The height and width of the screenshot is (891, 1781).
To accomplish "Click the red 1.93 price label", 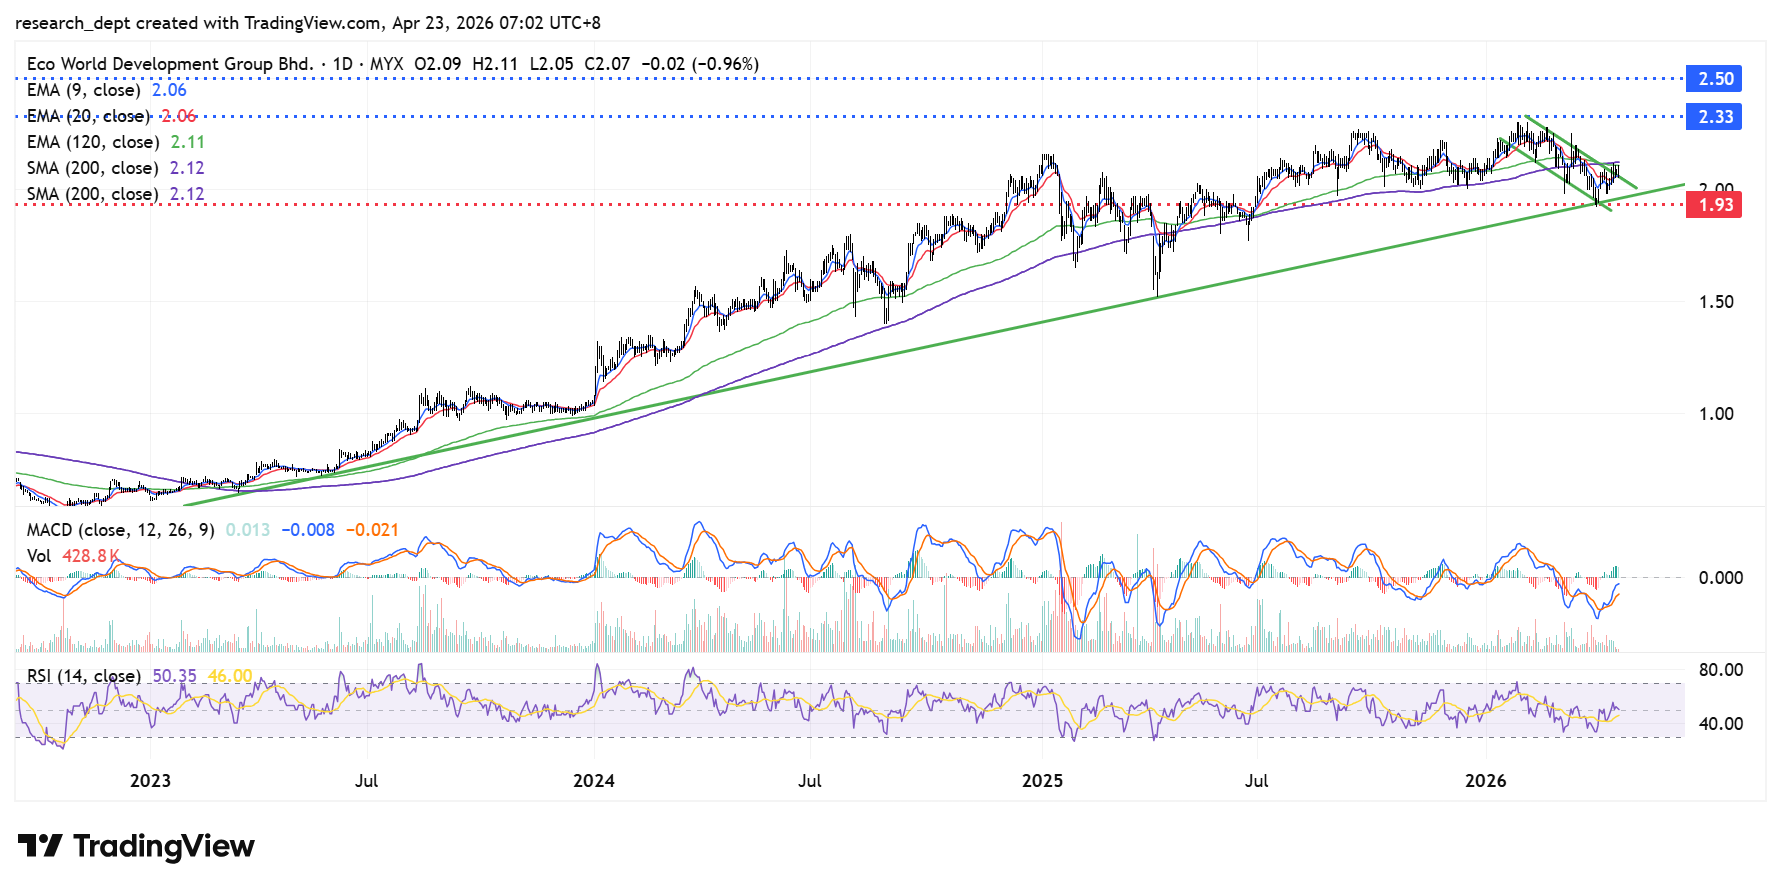I will (x=1715, y=205).
